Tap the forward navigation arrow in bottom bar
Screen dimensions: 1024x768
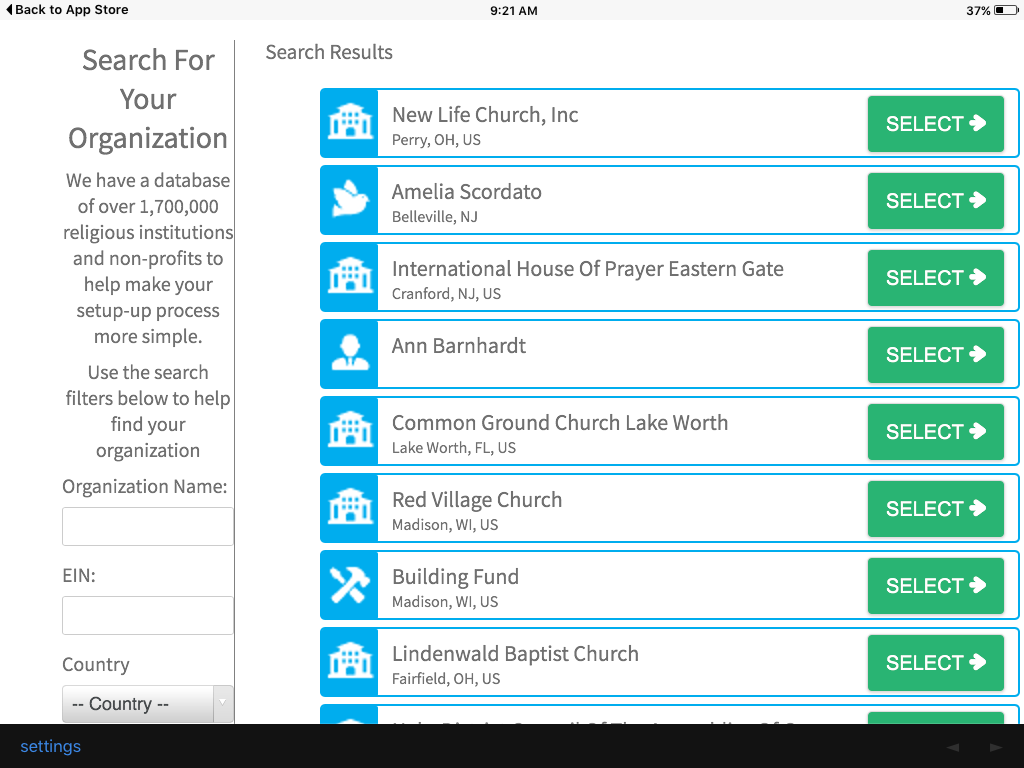tap(995, 747)
